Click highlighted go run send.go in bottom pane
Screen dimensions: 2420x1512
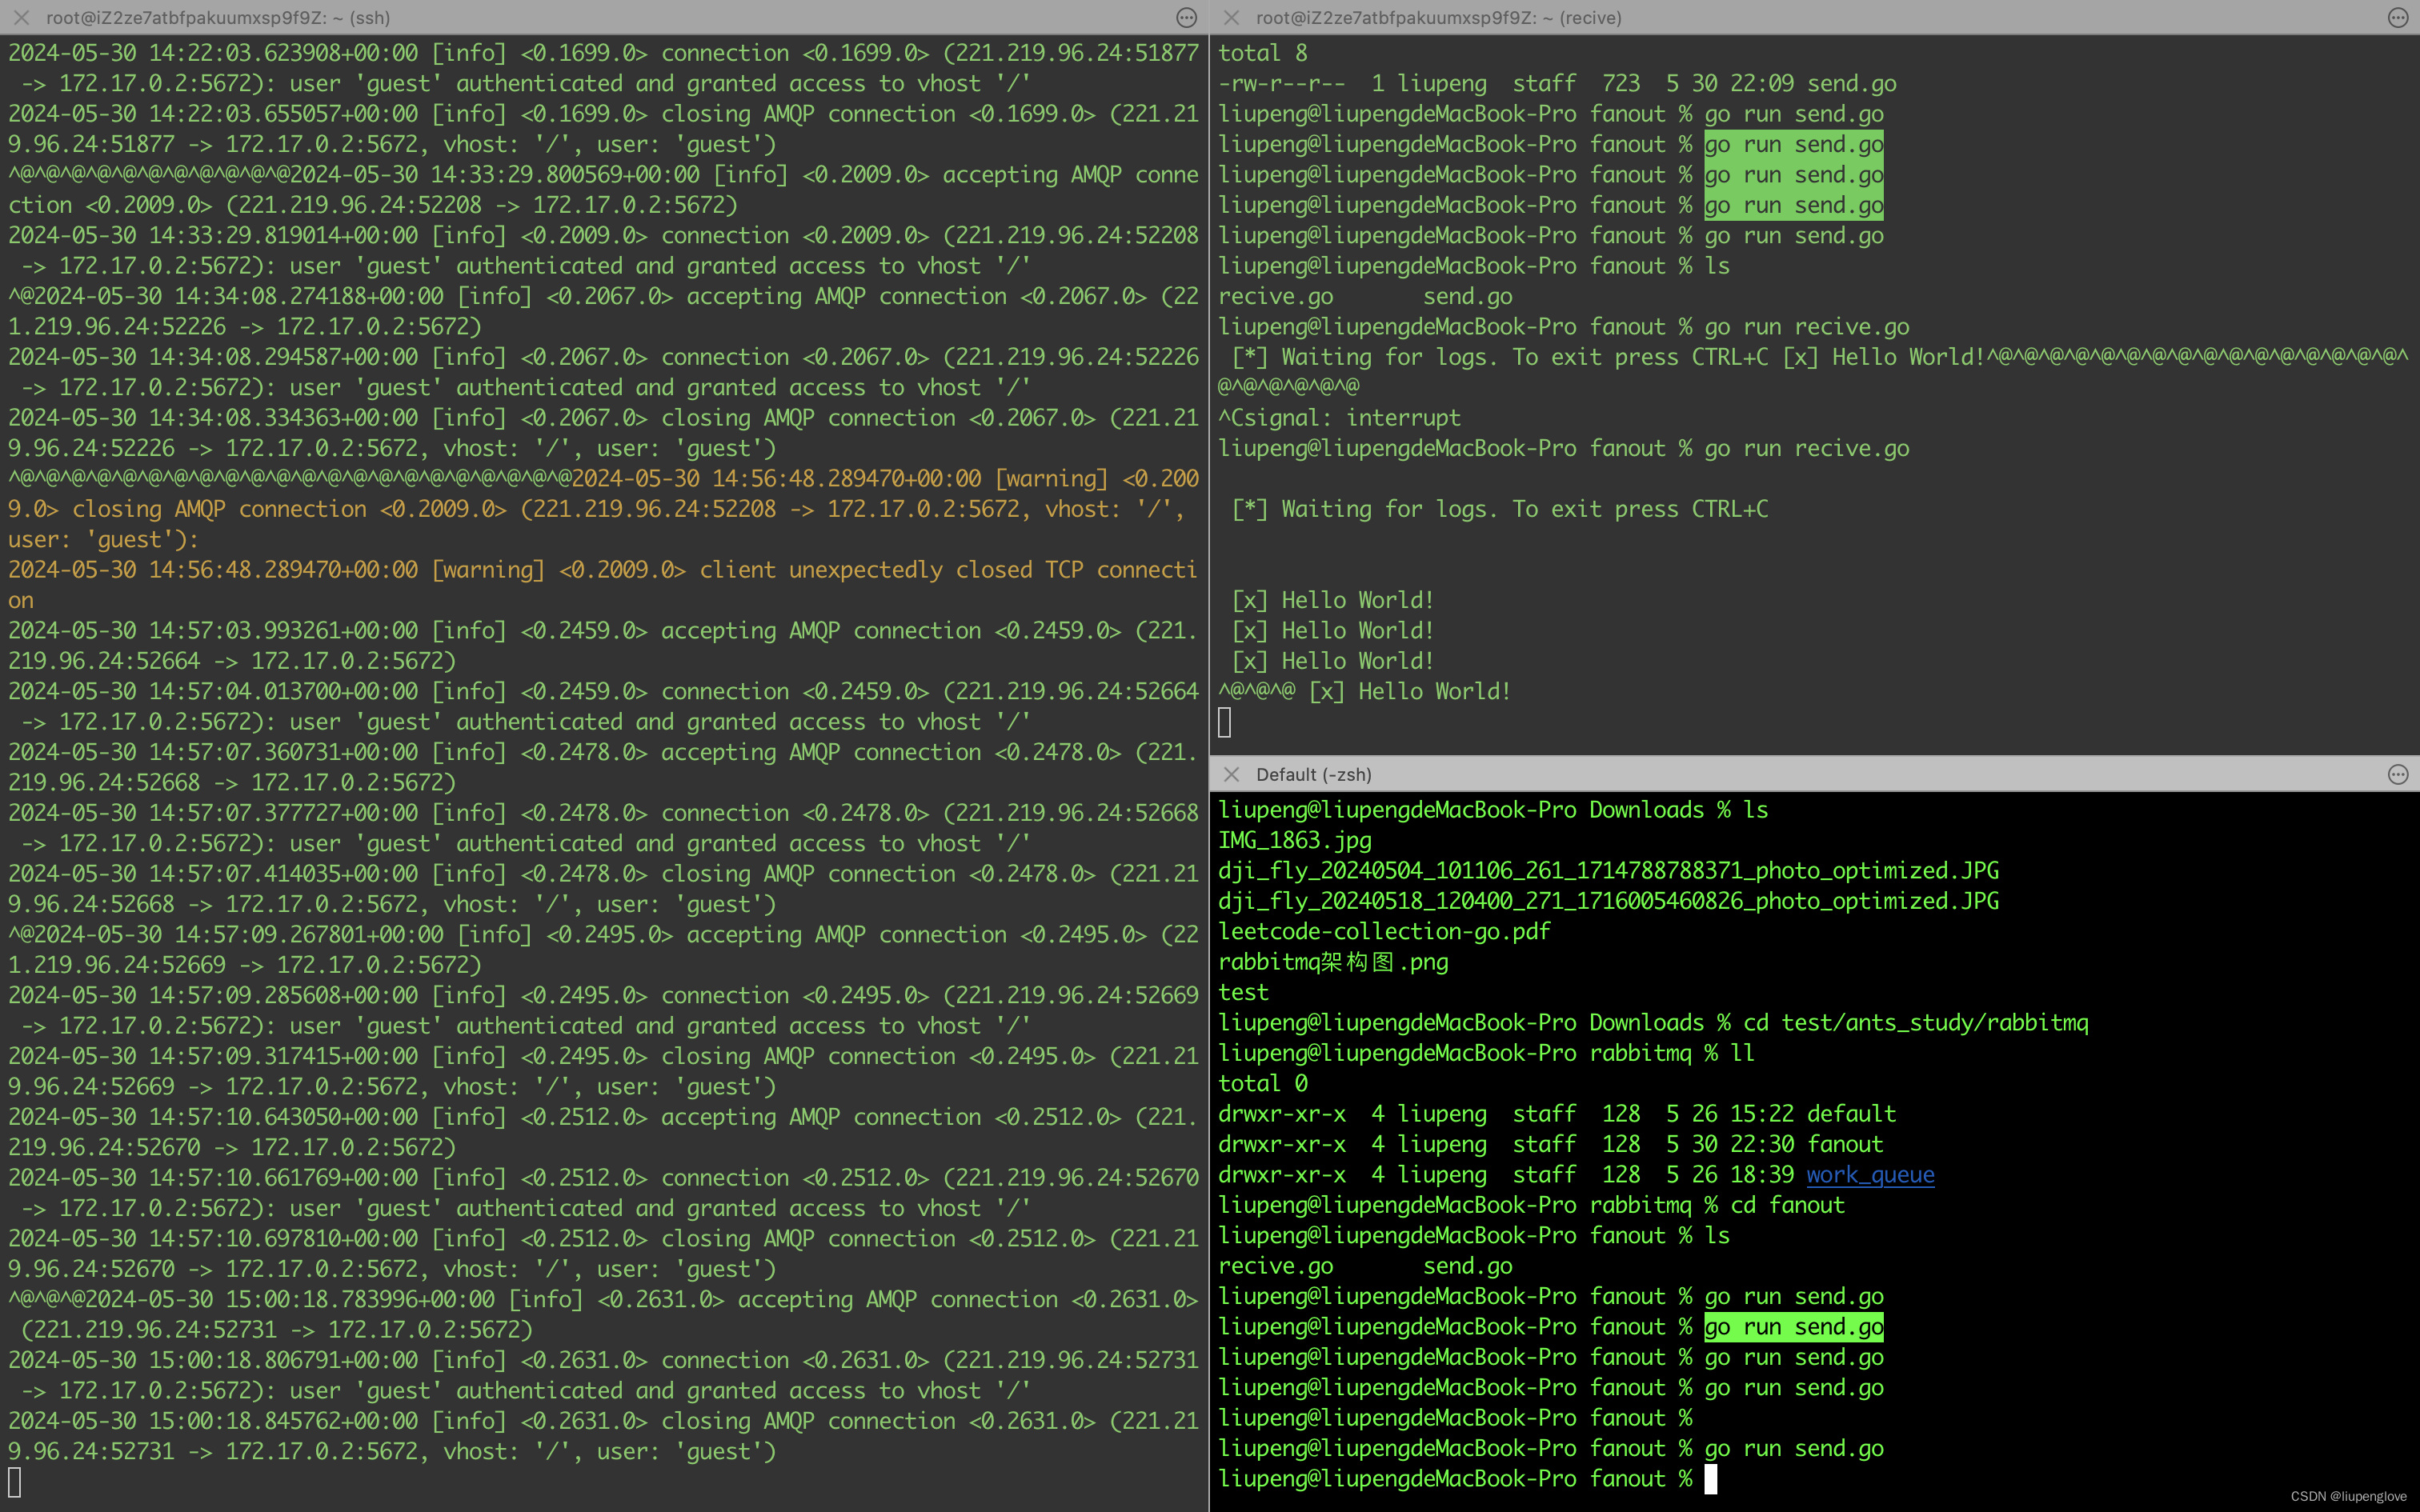1793,1326
